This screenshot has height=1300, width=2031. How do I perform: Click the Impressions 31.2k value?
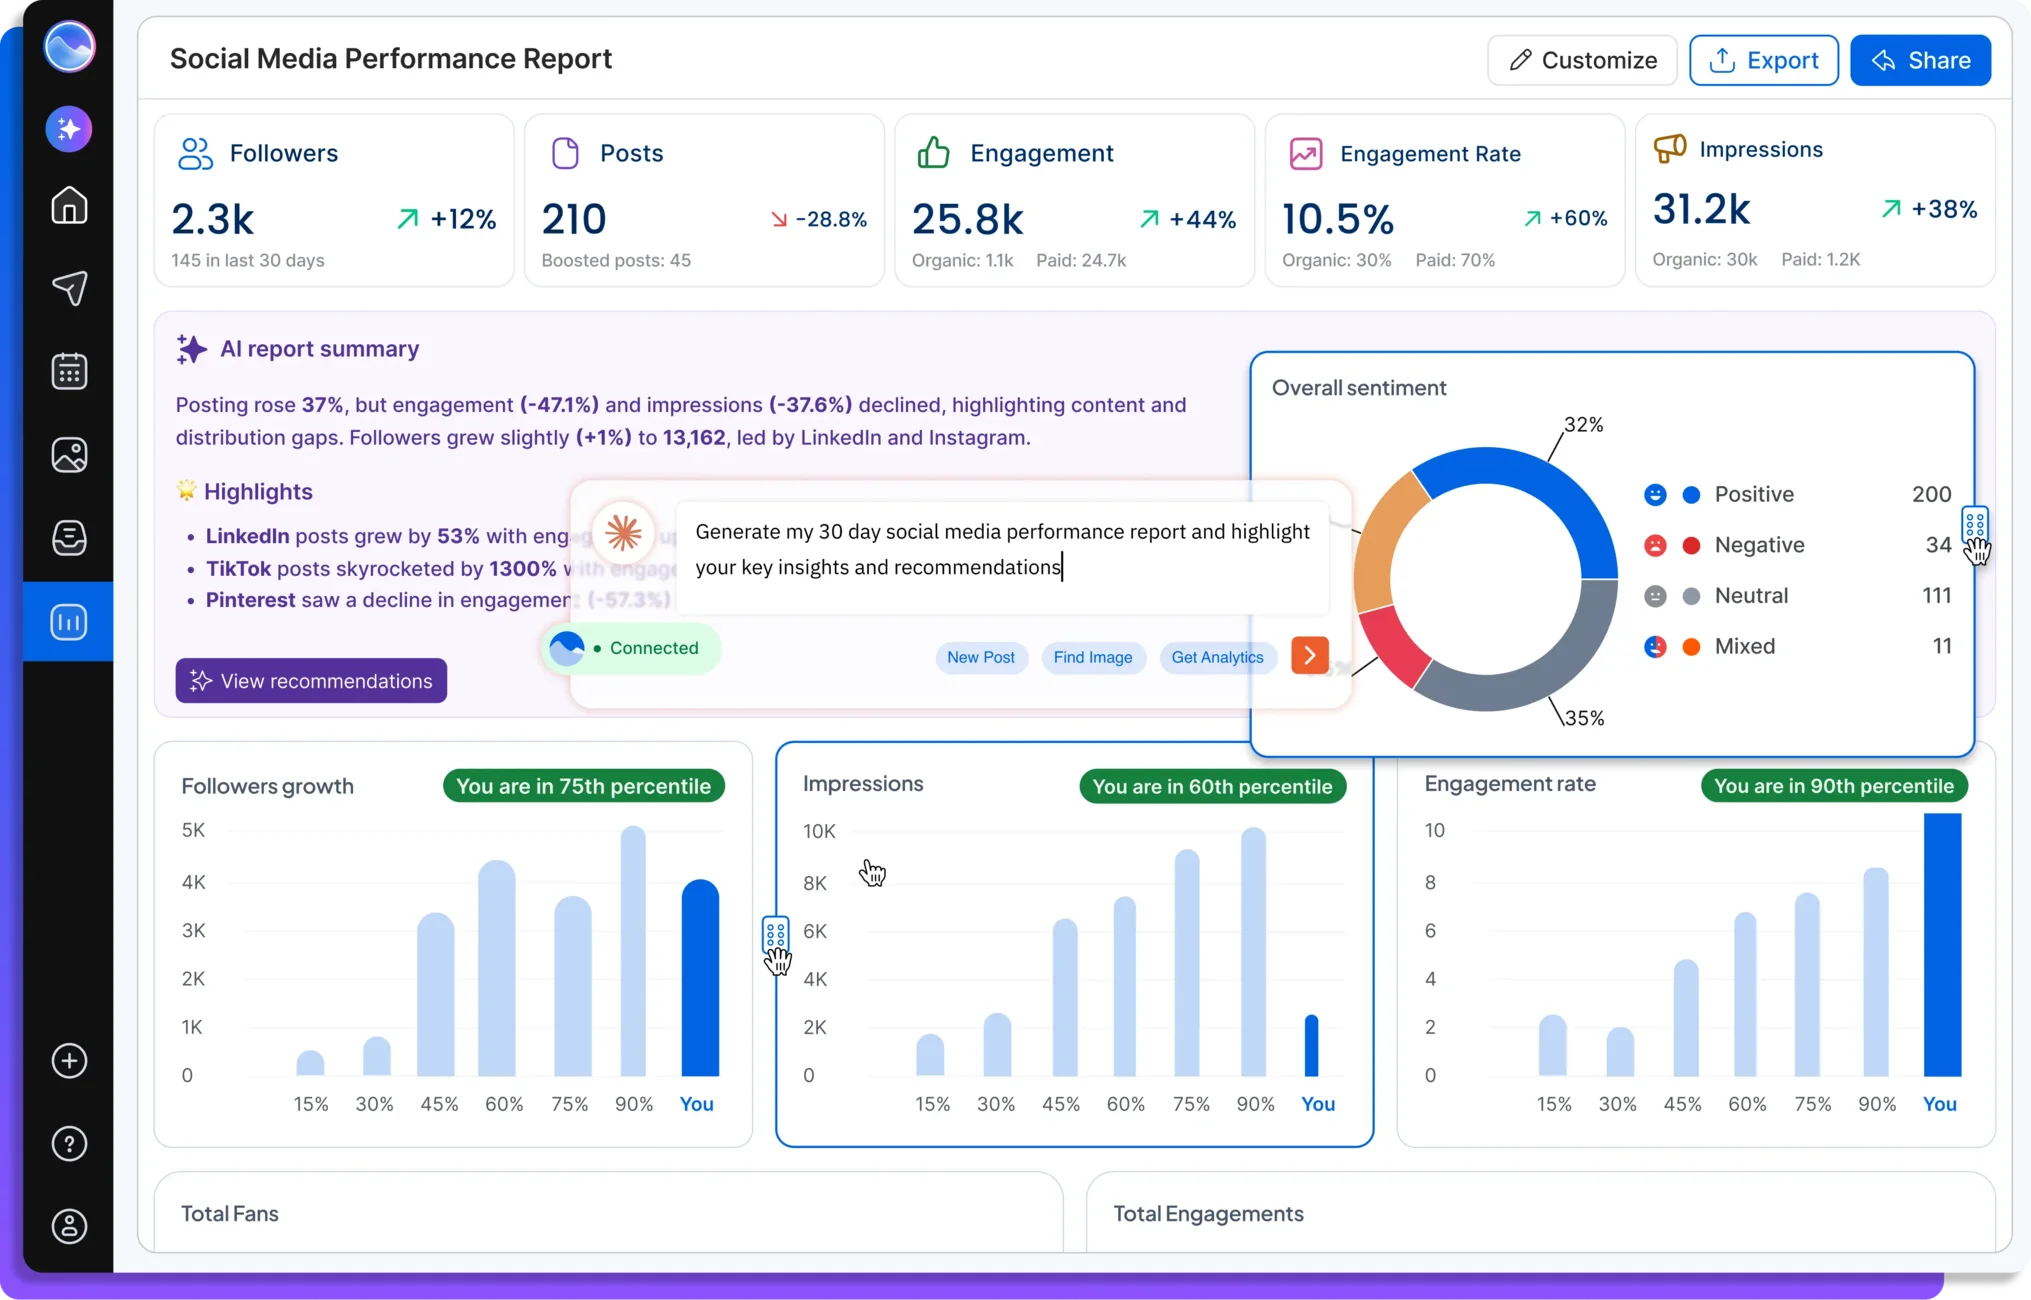1701,209
